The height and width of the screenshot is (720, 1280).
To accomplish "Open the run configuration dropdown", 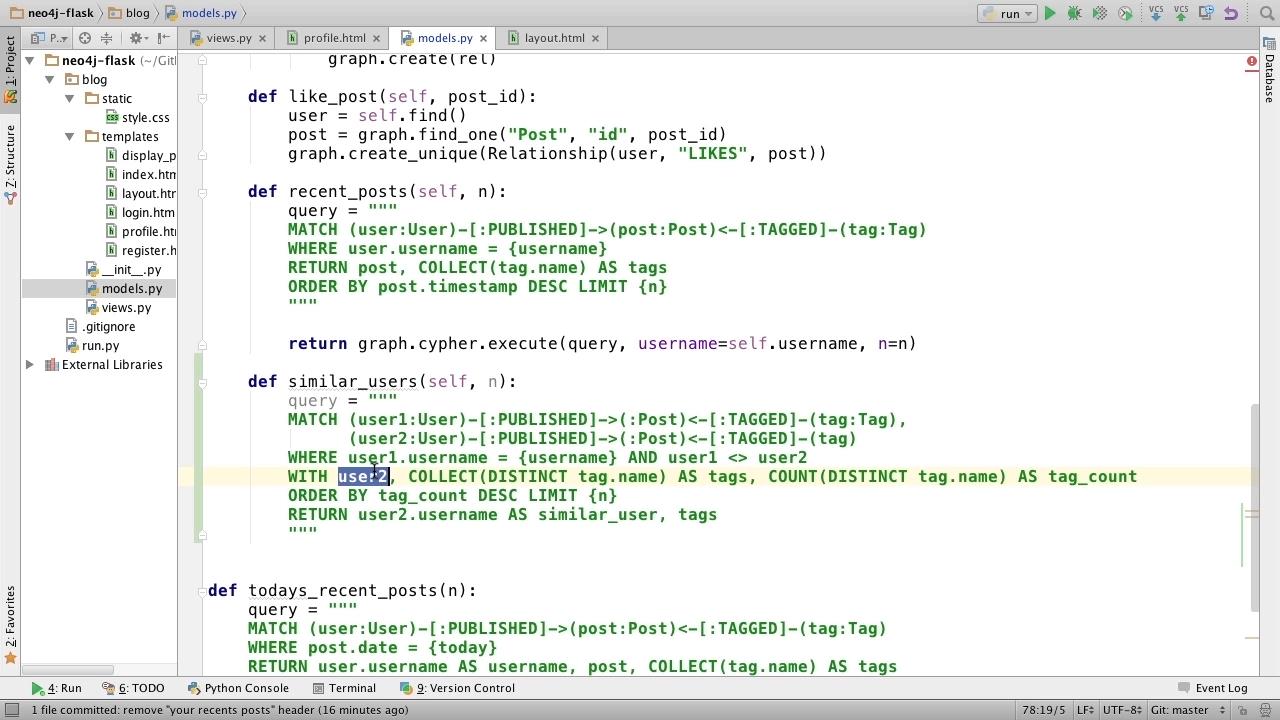I will point(1006,14).
